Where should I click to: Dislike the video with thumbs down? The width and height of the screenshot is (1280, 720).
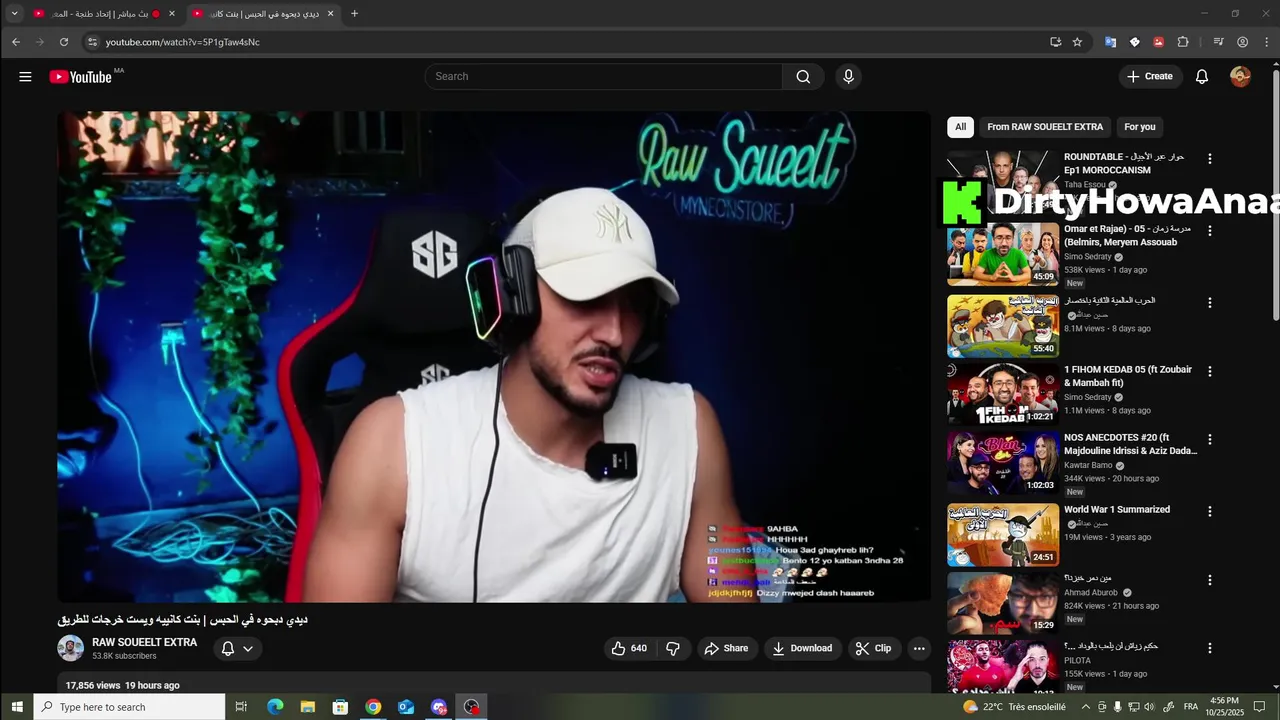coord(673,648)
